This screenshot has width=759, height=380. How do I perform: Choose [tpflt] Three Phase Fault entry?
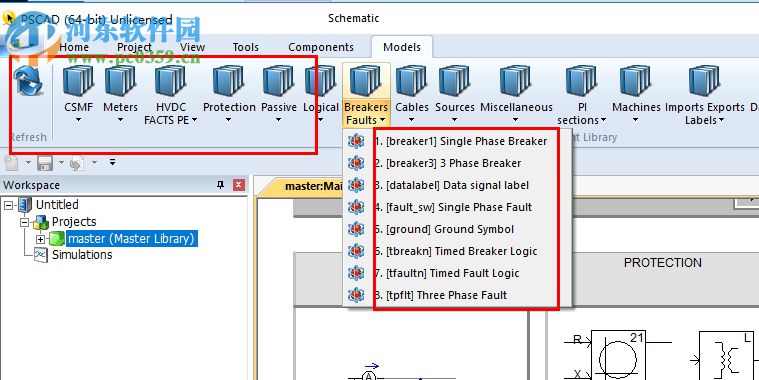(457, 295)
